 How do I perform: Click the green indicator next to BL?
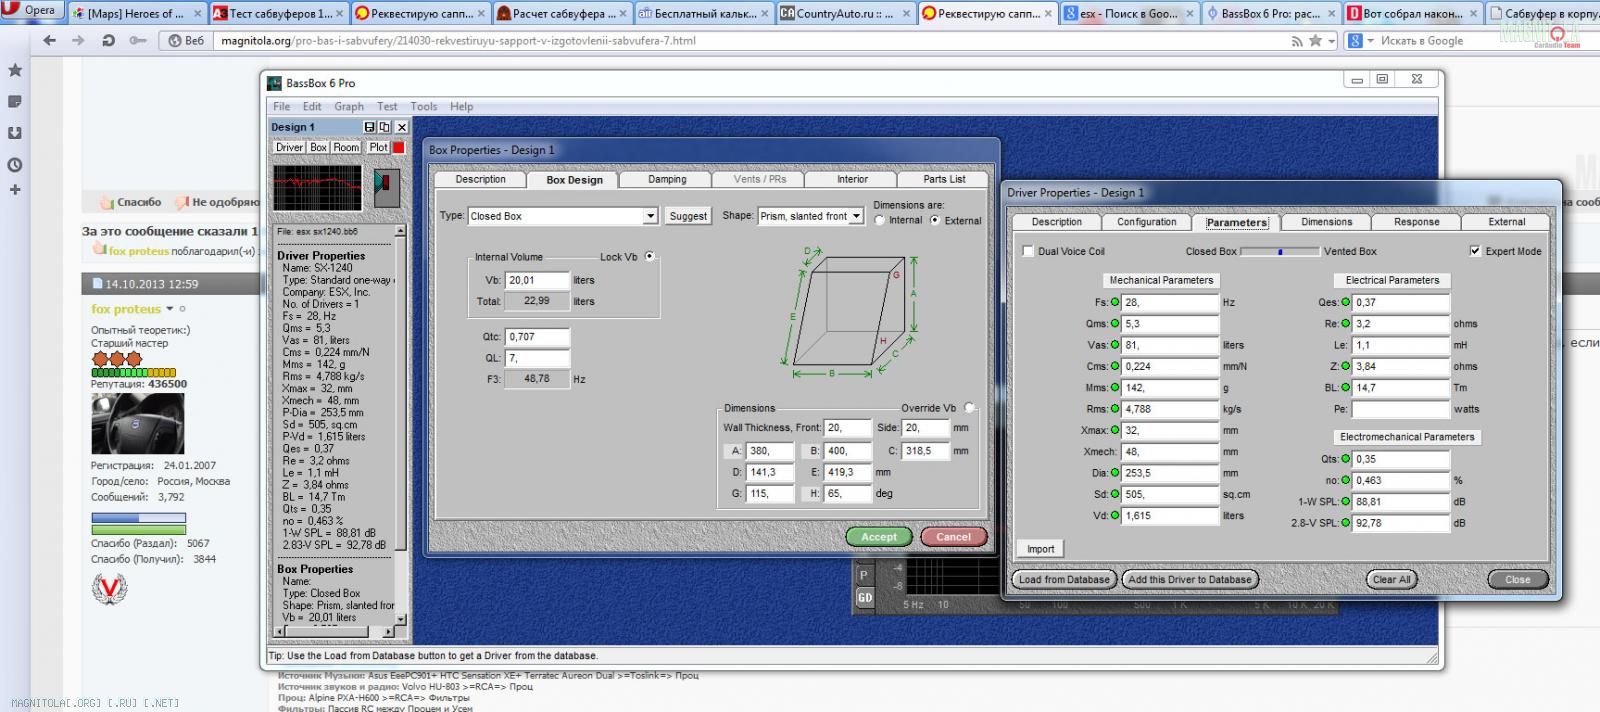pyautogui.click(x=1346, y=387)
